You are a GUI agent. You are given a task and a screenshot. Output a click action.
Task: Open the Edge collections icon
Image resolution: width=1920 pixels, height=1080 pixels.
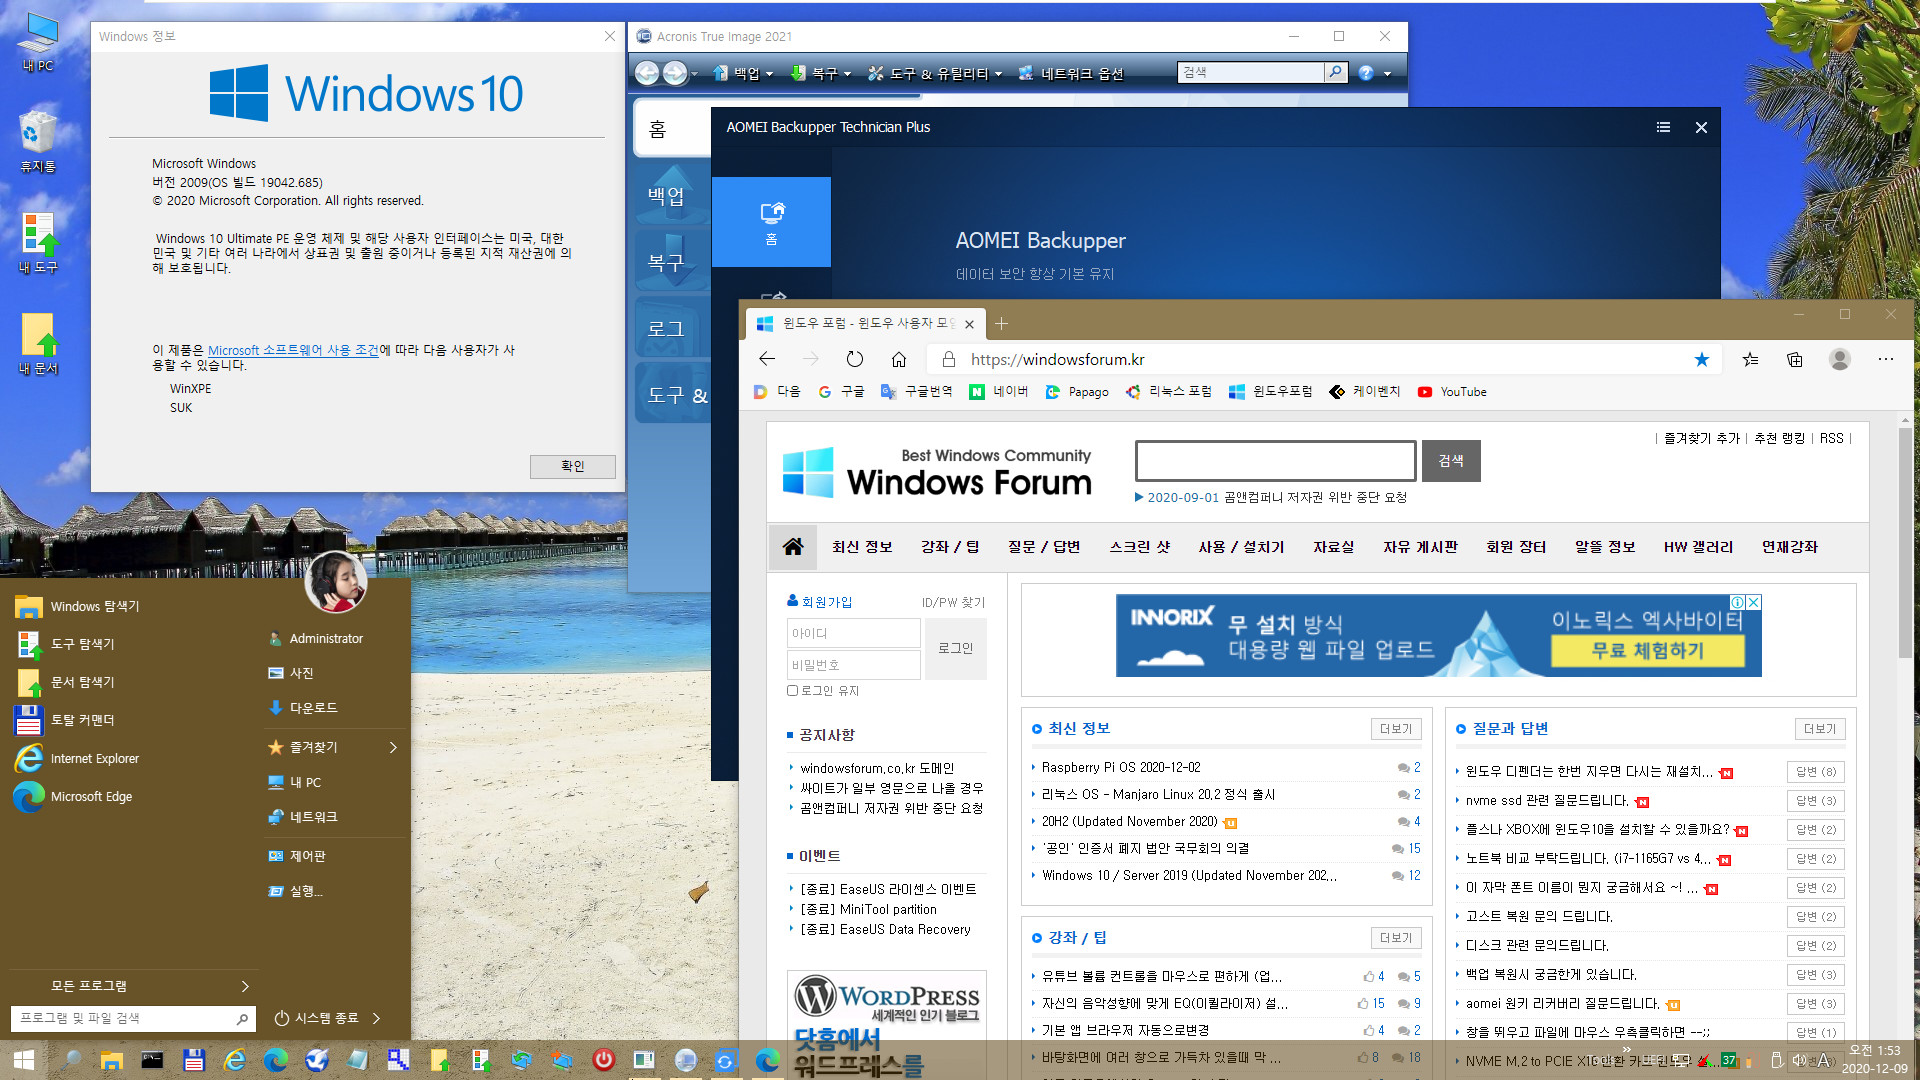coord(1795,359)
